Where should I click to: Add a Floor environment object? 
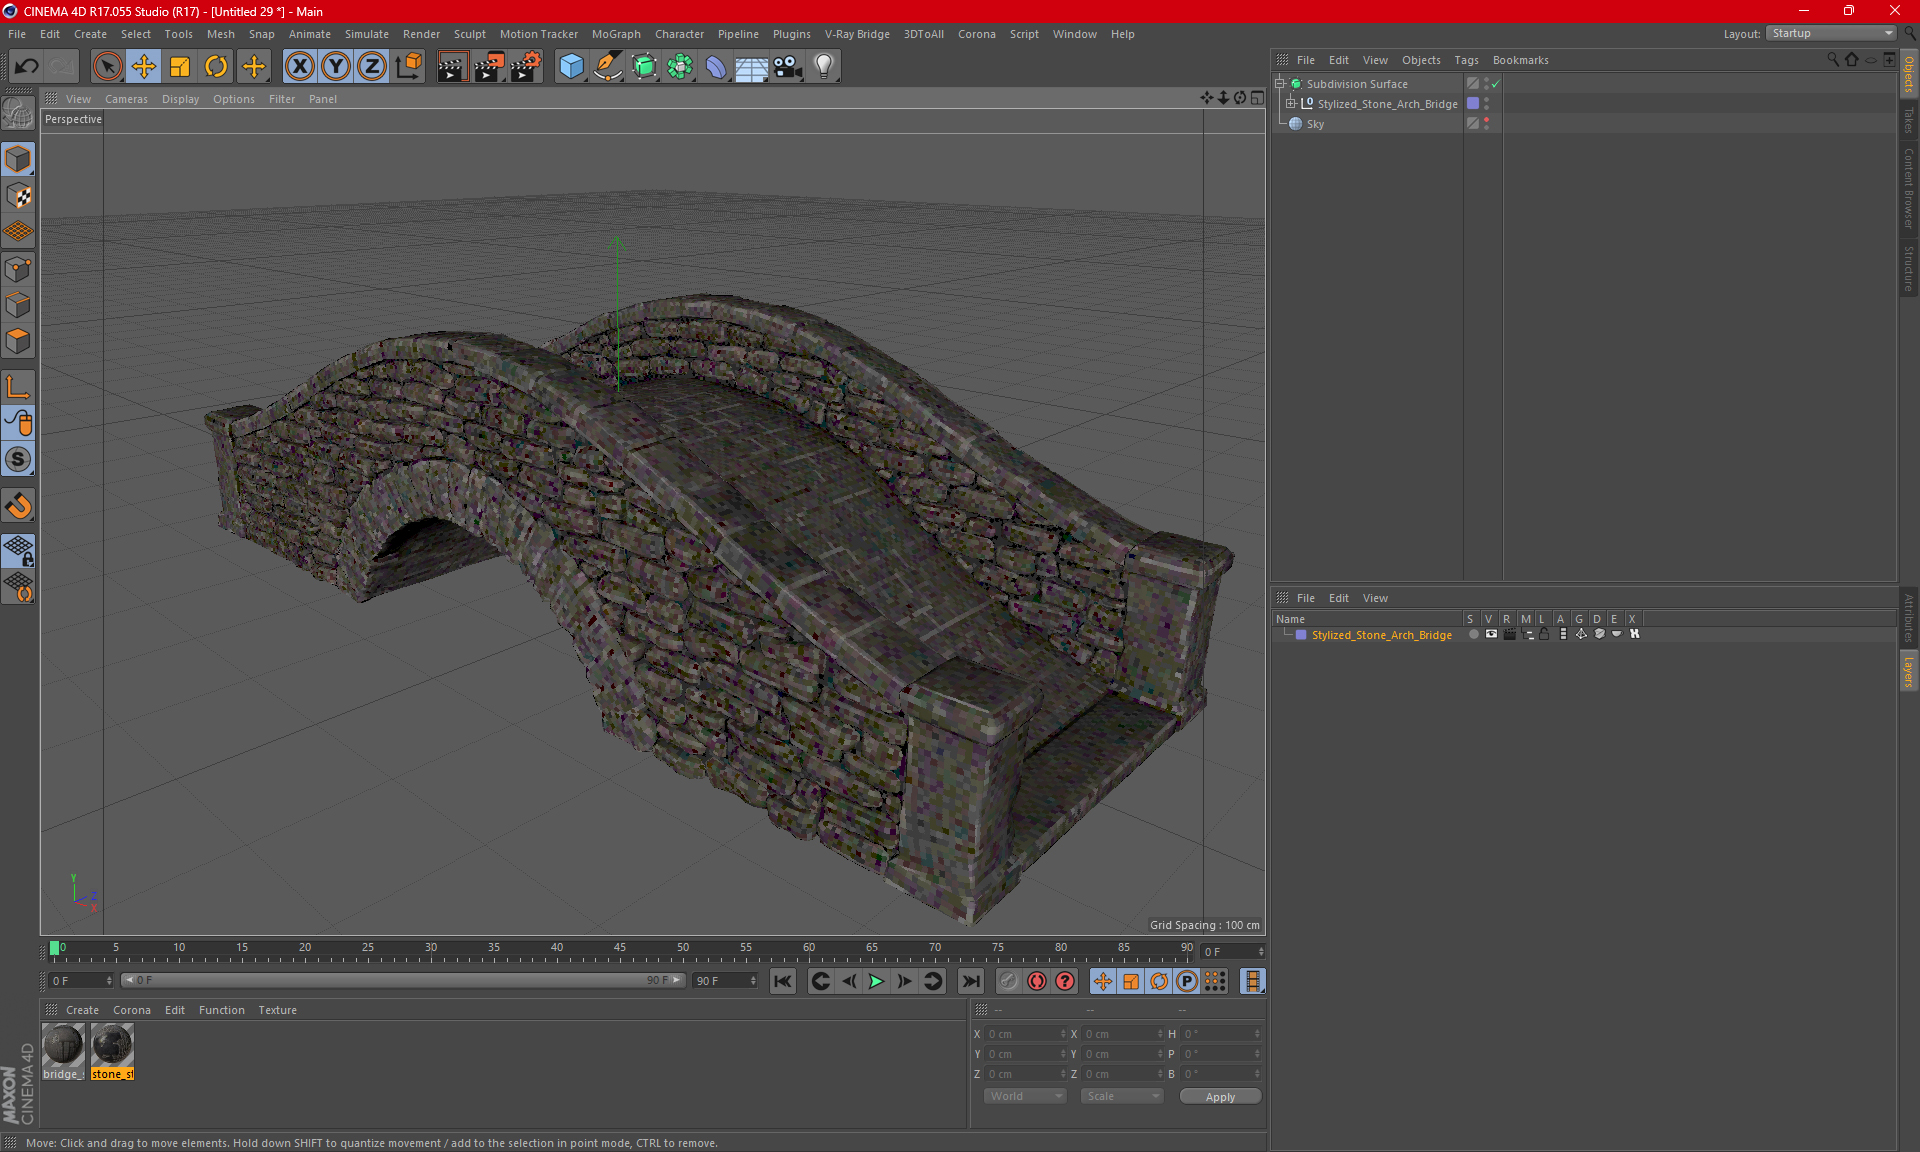click(752, 67)
